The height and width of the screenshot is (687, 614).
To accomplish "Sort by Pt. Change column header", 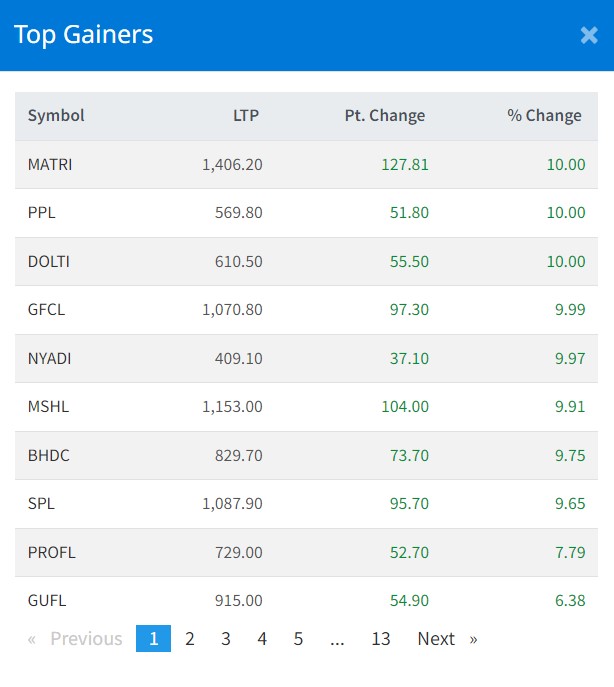I will click(x=385, y=115).
